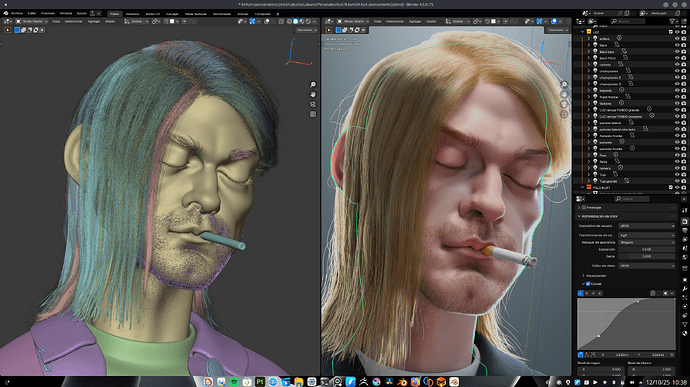Switch to the Sombreado workspace tab

pyautogui.click(x=222, y=14)
